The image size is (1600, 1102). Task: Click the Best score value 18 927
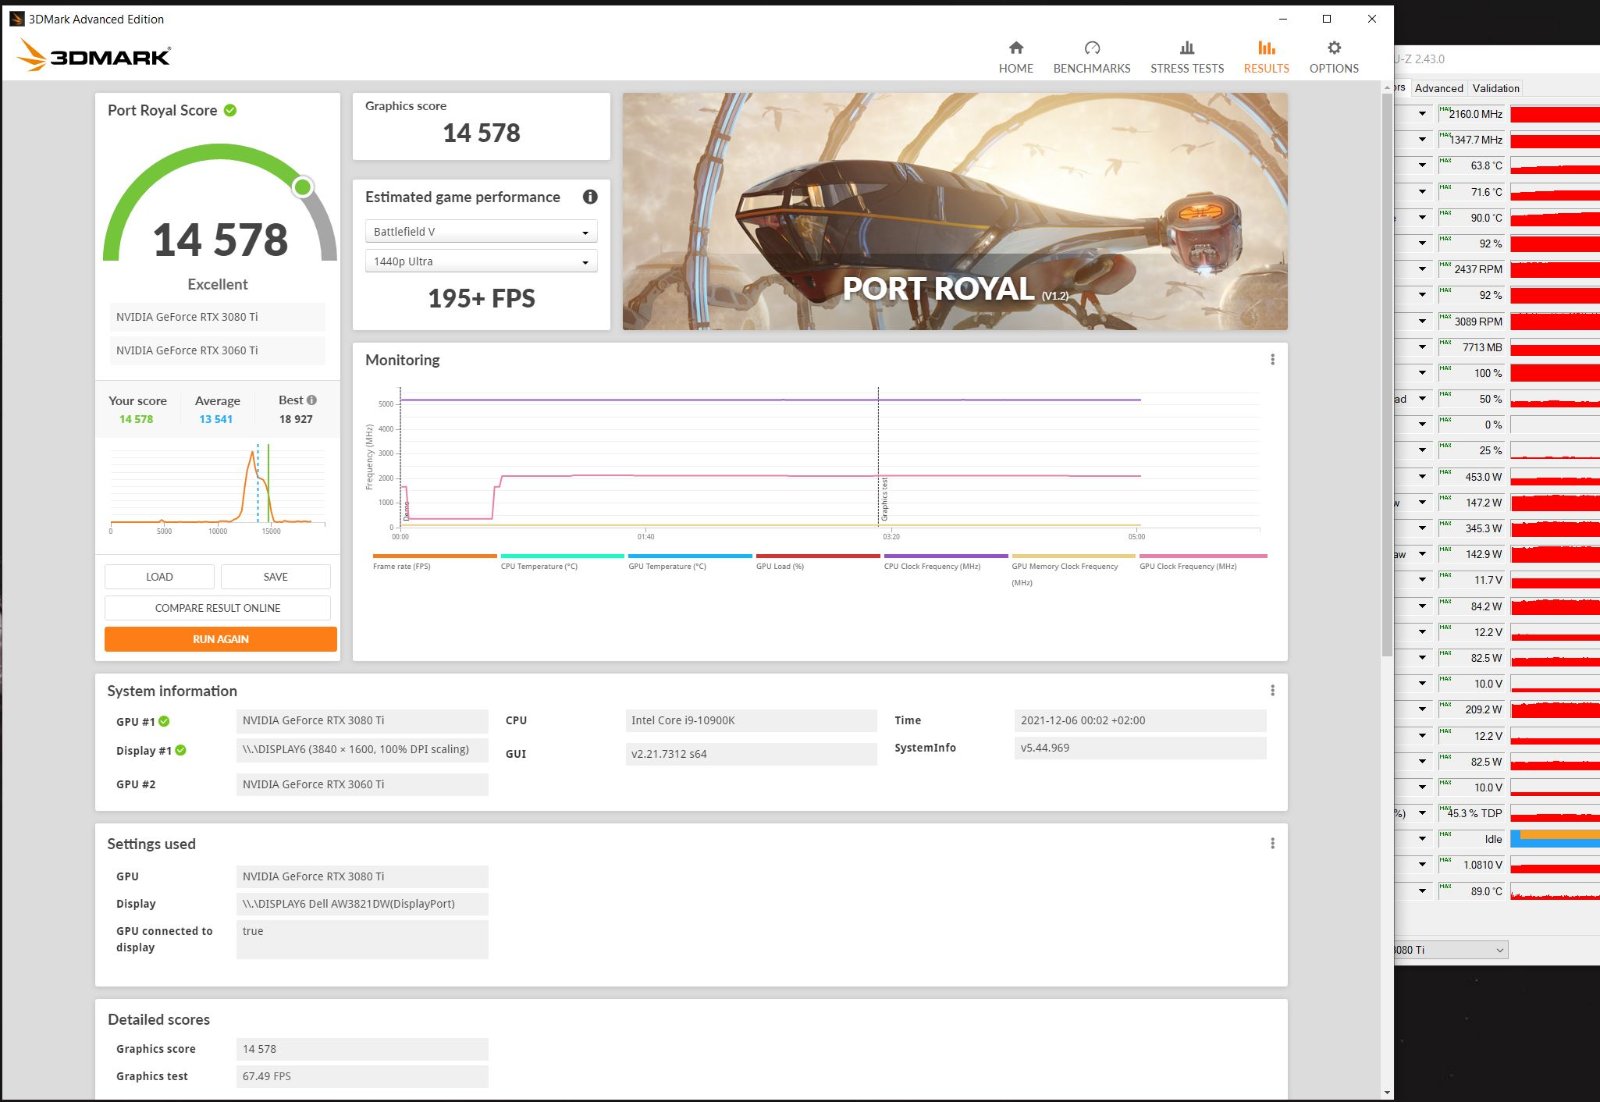click(x=296, y=420)
